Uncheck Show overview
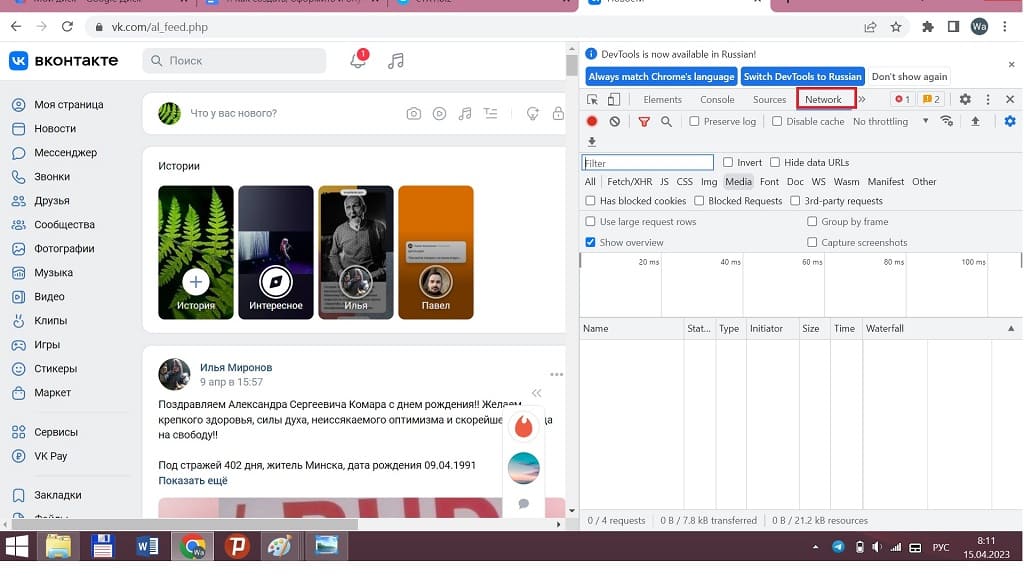 590,242
